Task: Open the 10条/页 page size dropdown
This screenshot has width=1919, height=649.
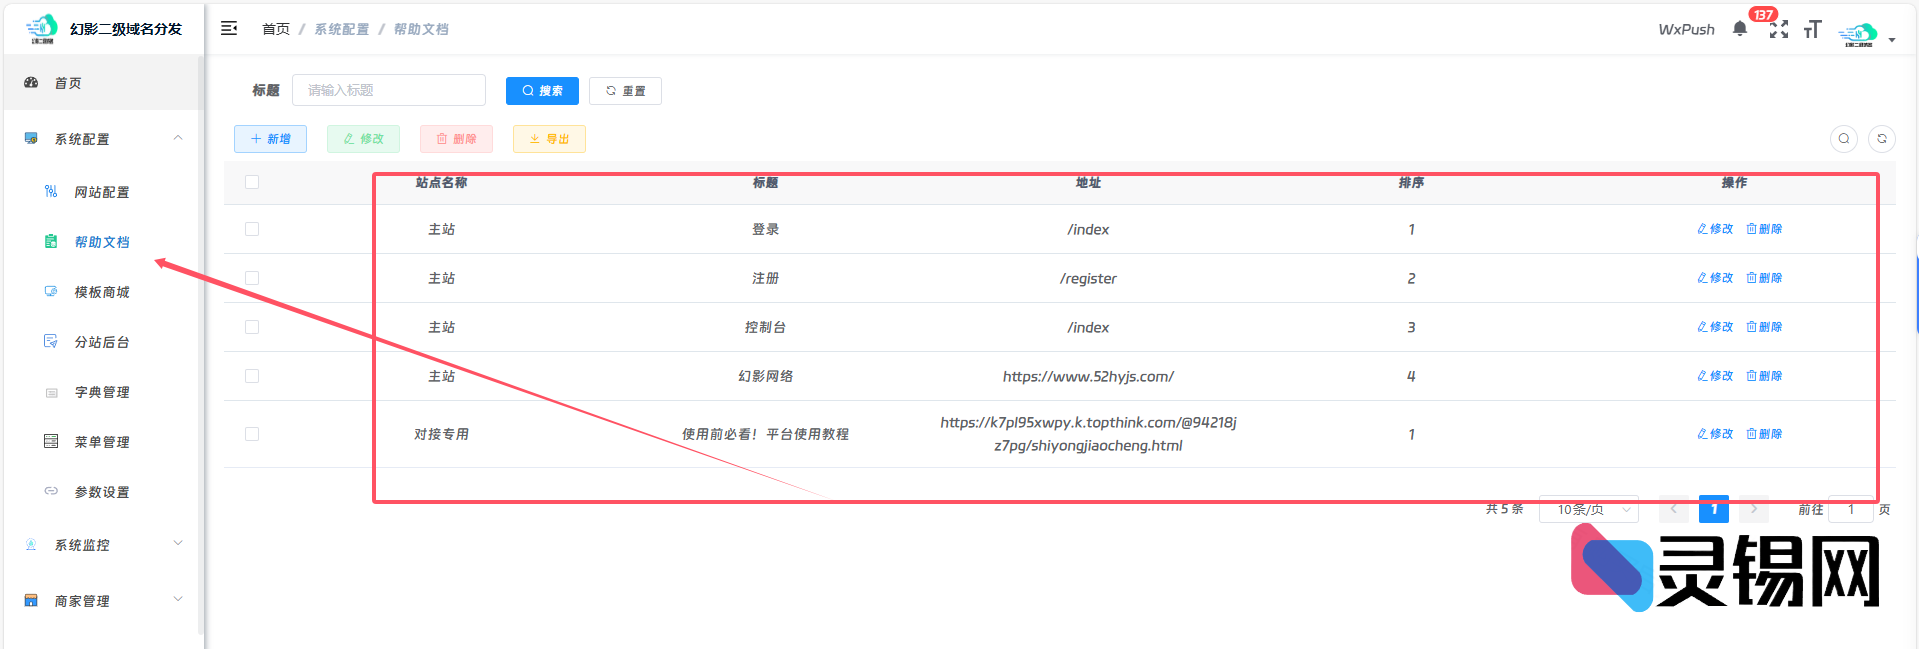Action: pyautogui.click(x=1588, y=509)
